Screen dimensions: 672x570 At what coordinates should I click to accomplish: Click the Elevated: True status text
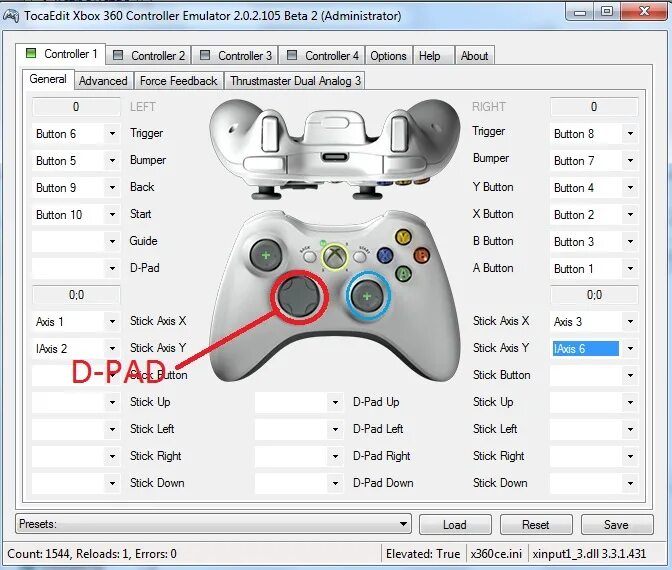(423, 554)
